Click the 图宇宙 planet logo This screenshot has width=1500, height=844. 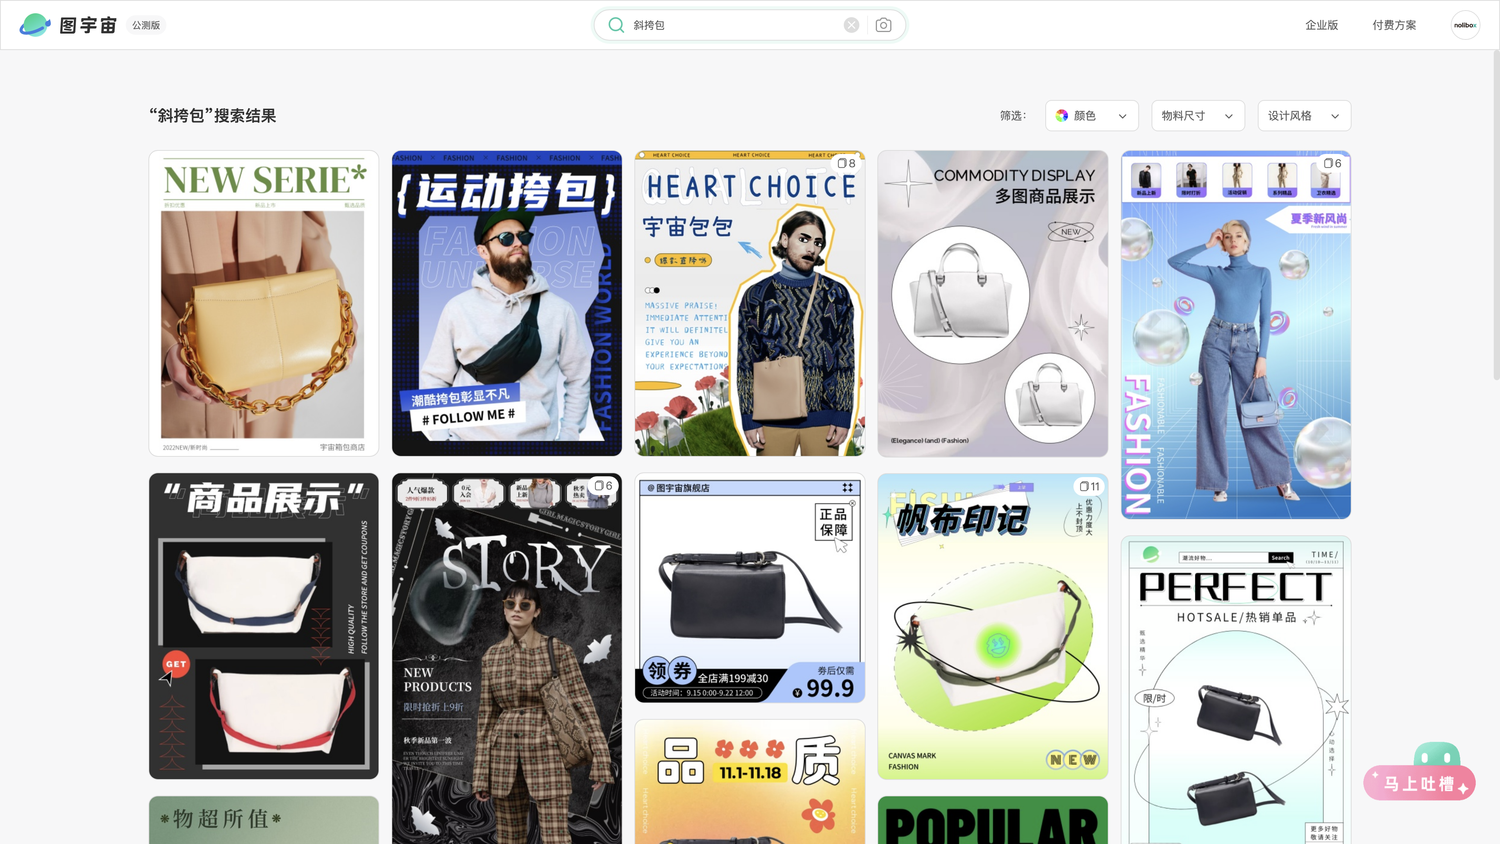(x=35, y=25)
